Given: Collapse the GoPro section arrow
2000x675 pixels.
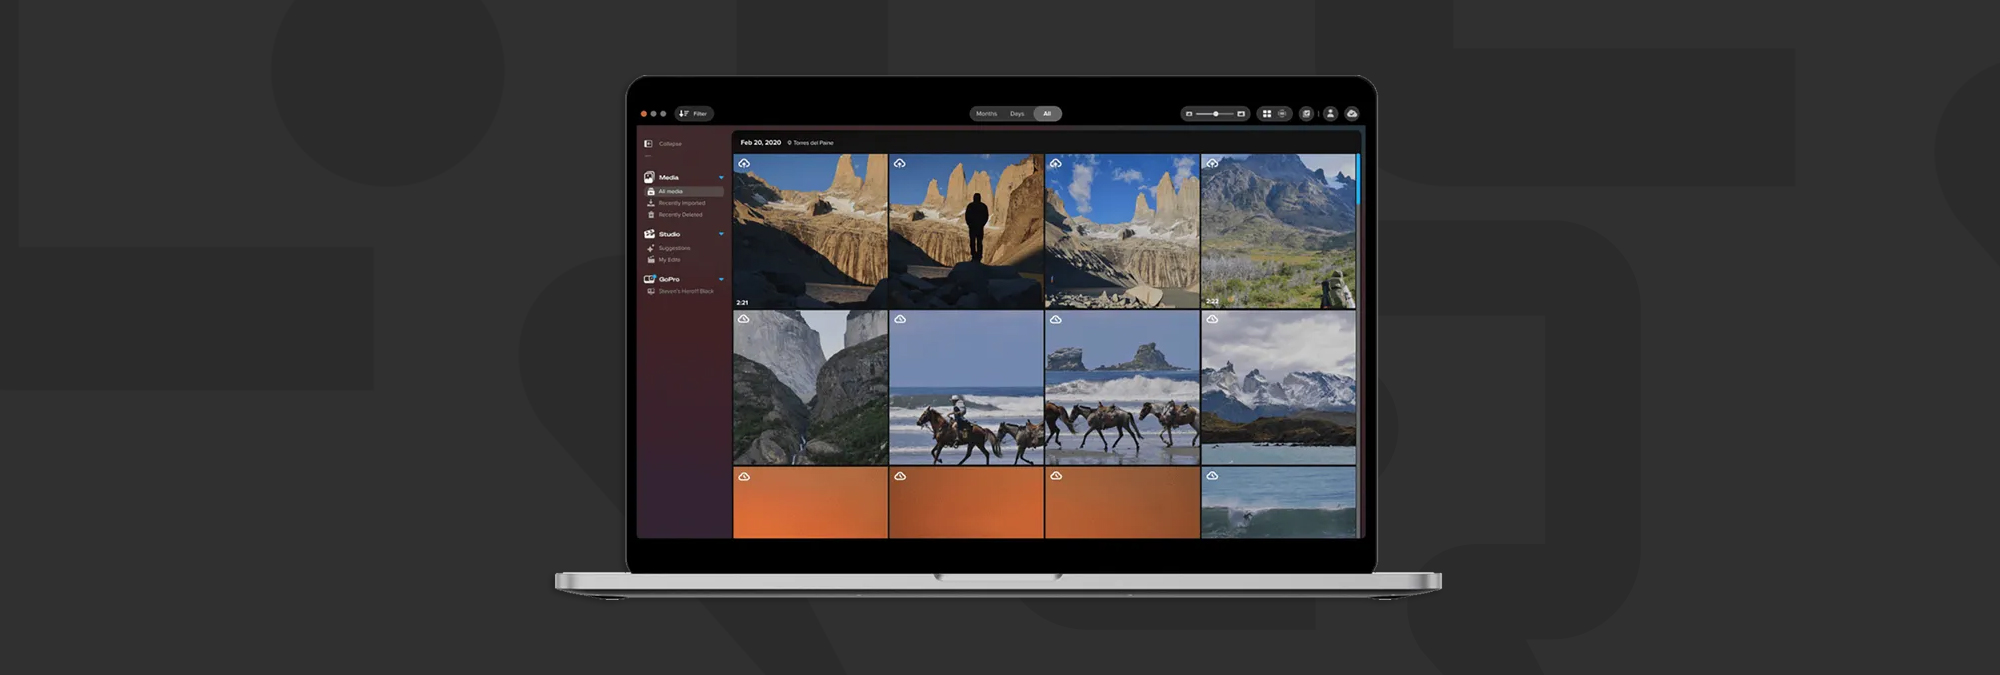Looking at the screenshot, I should click(721, 279).
